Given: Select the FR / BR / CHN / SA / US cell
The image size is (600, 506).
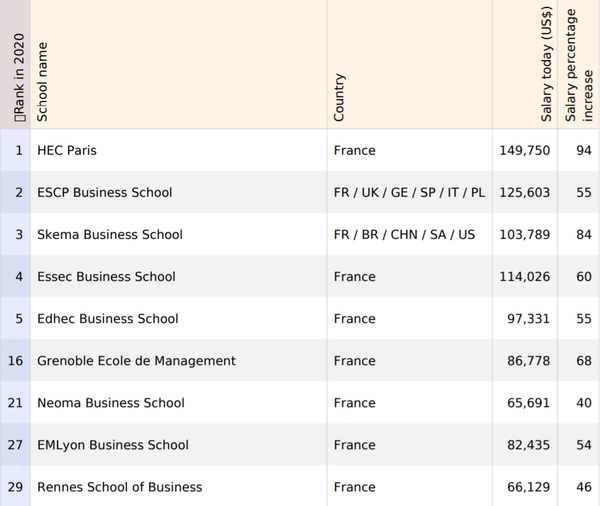Looking at the screenshot, I should [404, 235].
